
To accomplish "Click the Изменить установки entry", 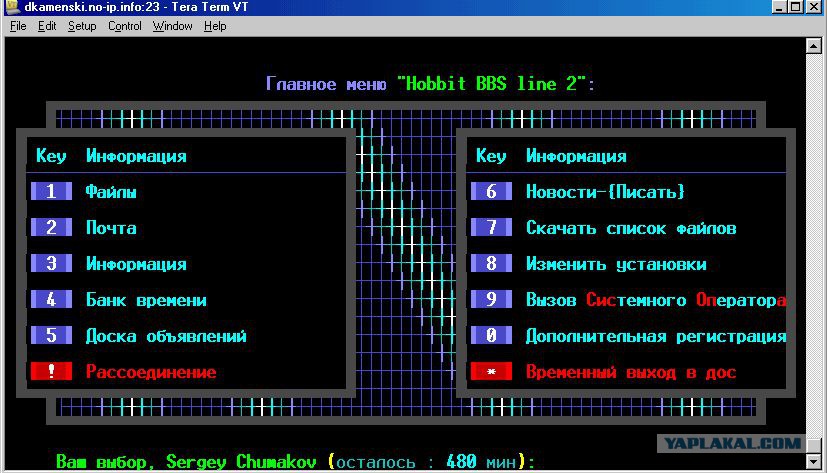I will (x=616, y=264).
